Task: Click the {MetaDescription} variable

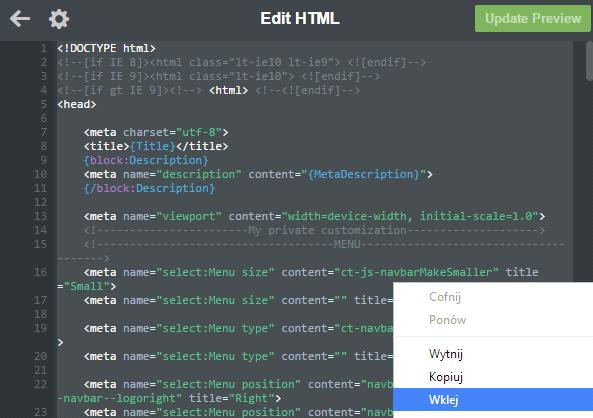Action: pyautogui.click(x=364, y=174)
